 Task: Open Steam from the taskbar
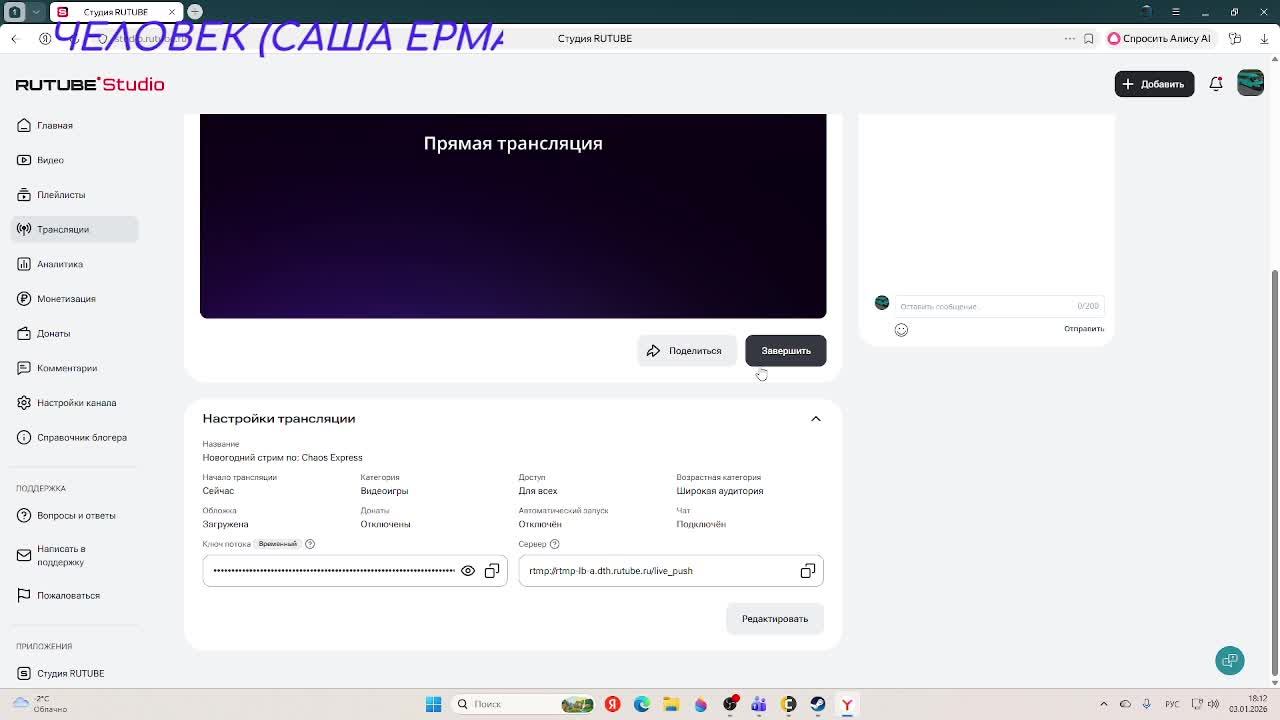click(x=818, y=704)
